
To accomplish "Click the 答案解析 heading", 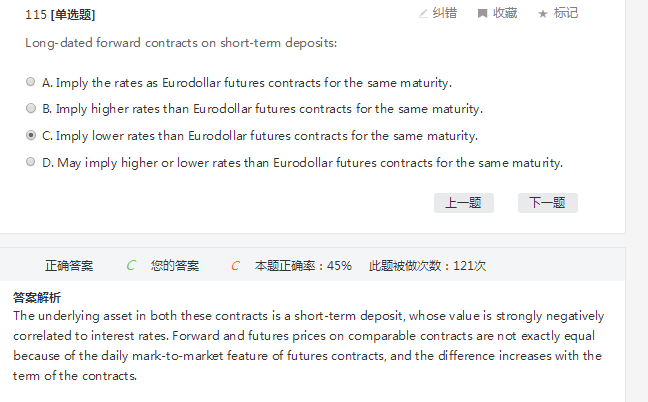I will tap(37, 297).
